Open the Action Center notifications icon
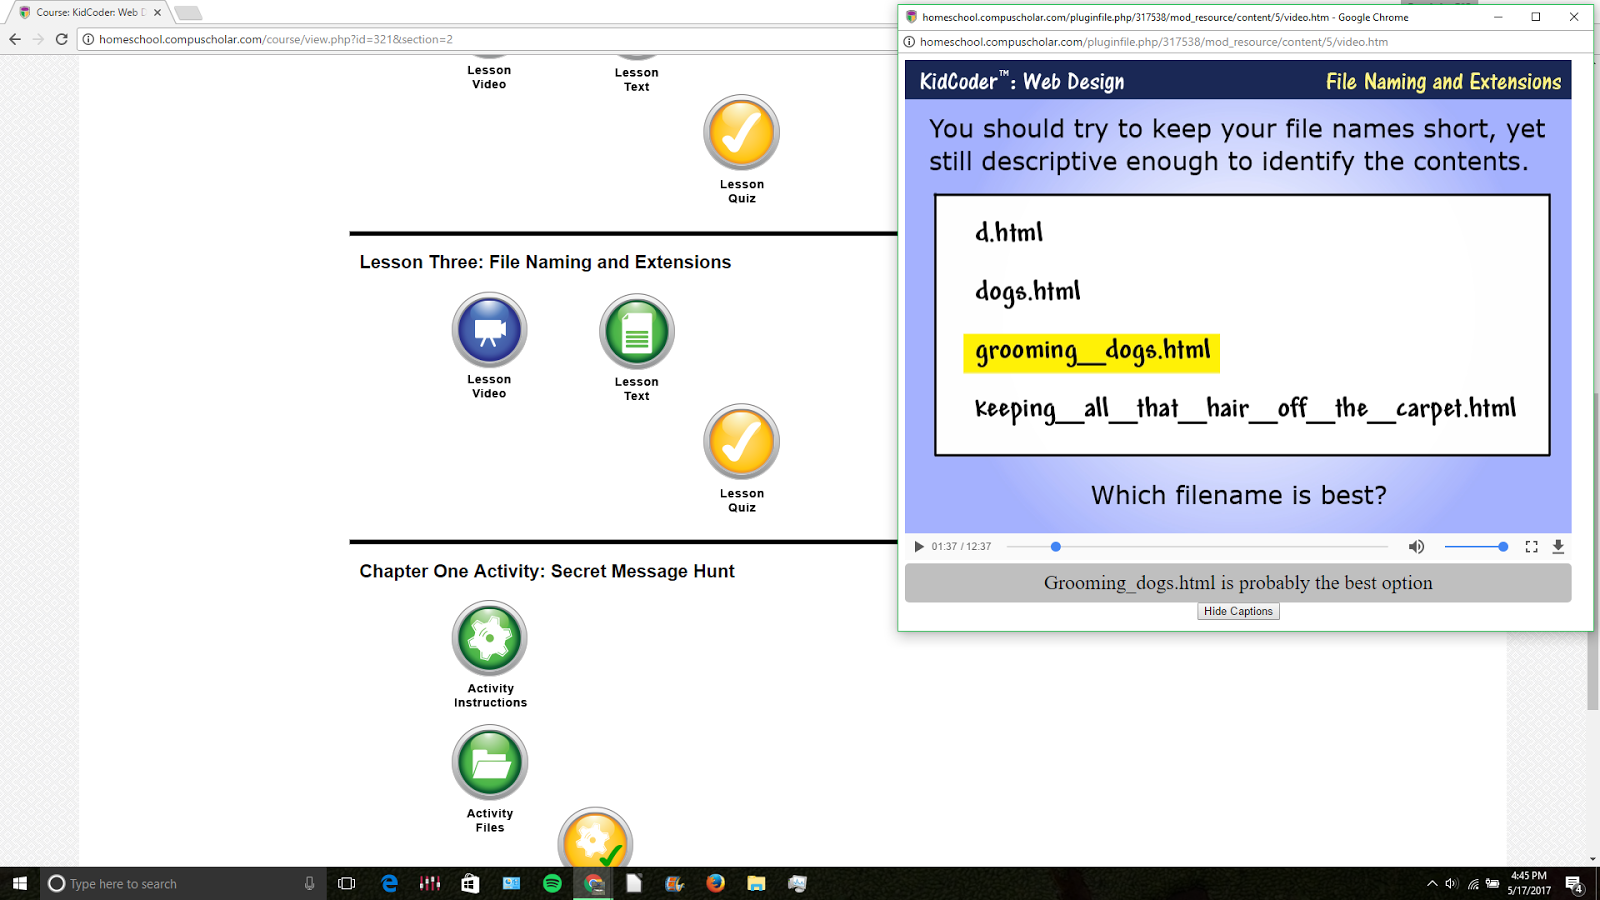 (x=1574, y=883)
